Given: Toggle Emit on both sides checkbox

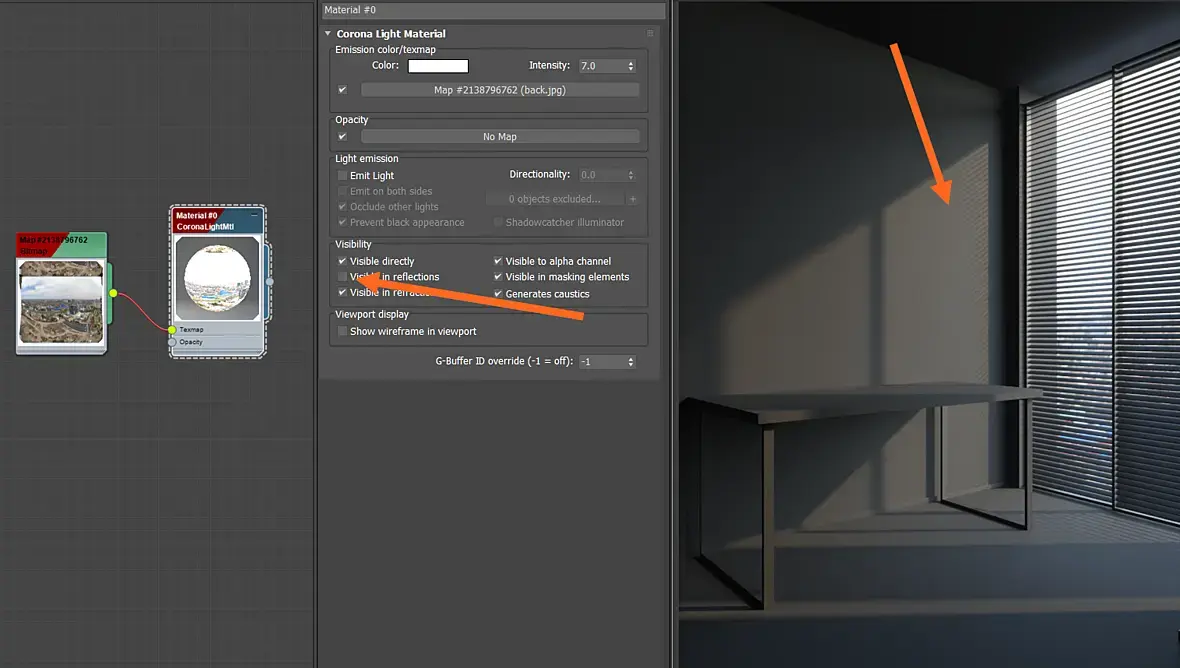Looking at the screenshot, I should click(342, 191).
